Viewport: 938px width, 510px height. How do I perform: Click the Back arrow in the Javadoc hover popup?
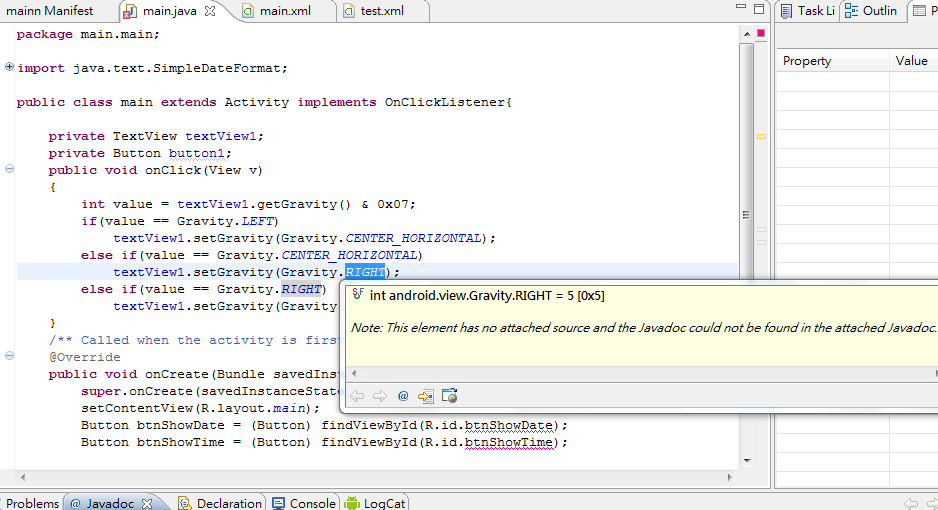pyautogui.click(x=357, y=396)
